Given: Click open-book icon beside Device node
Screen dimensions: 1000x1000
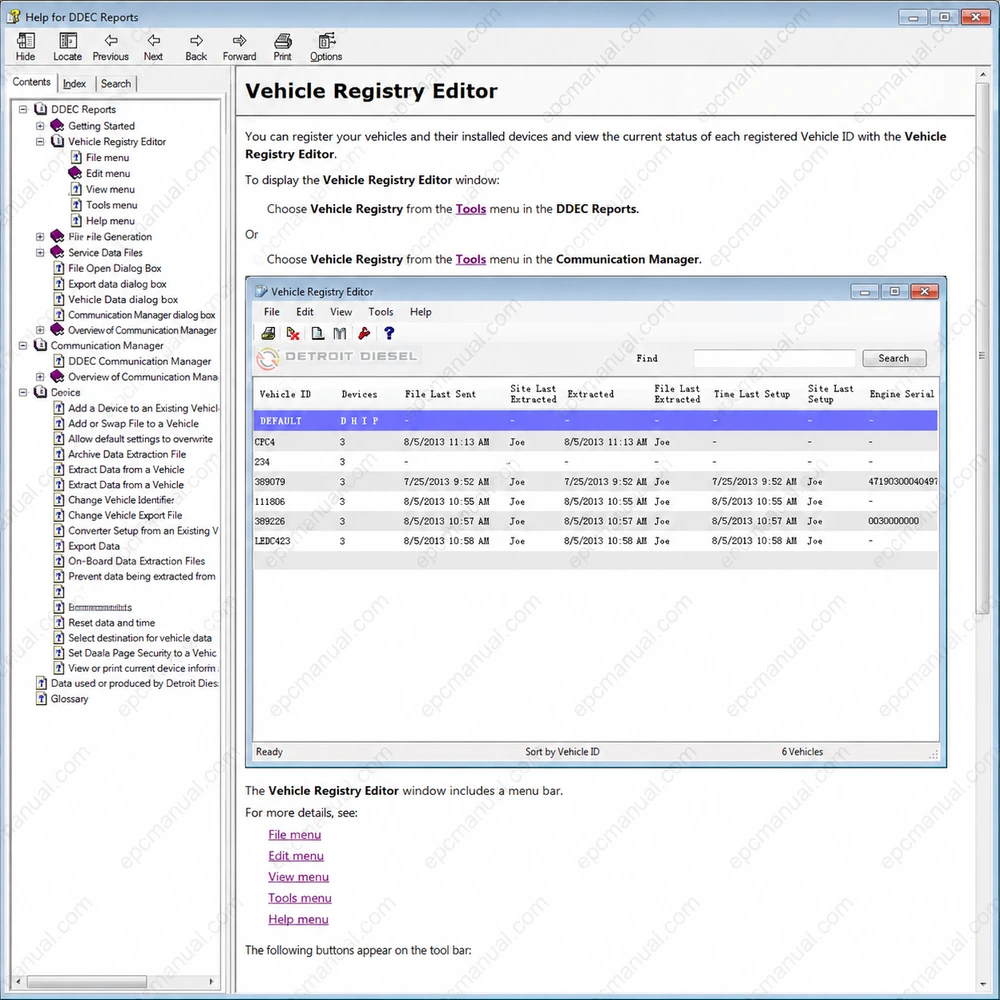Looking at the screenshot, I should [x=41, y=392].
